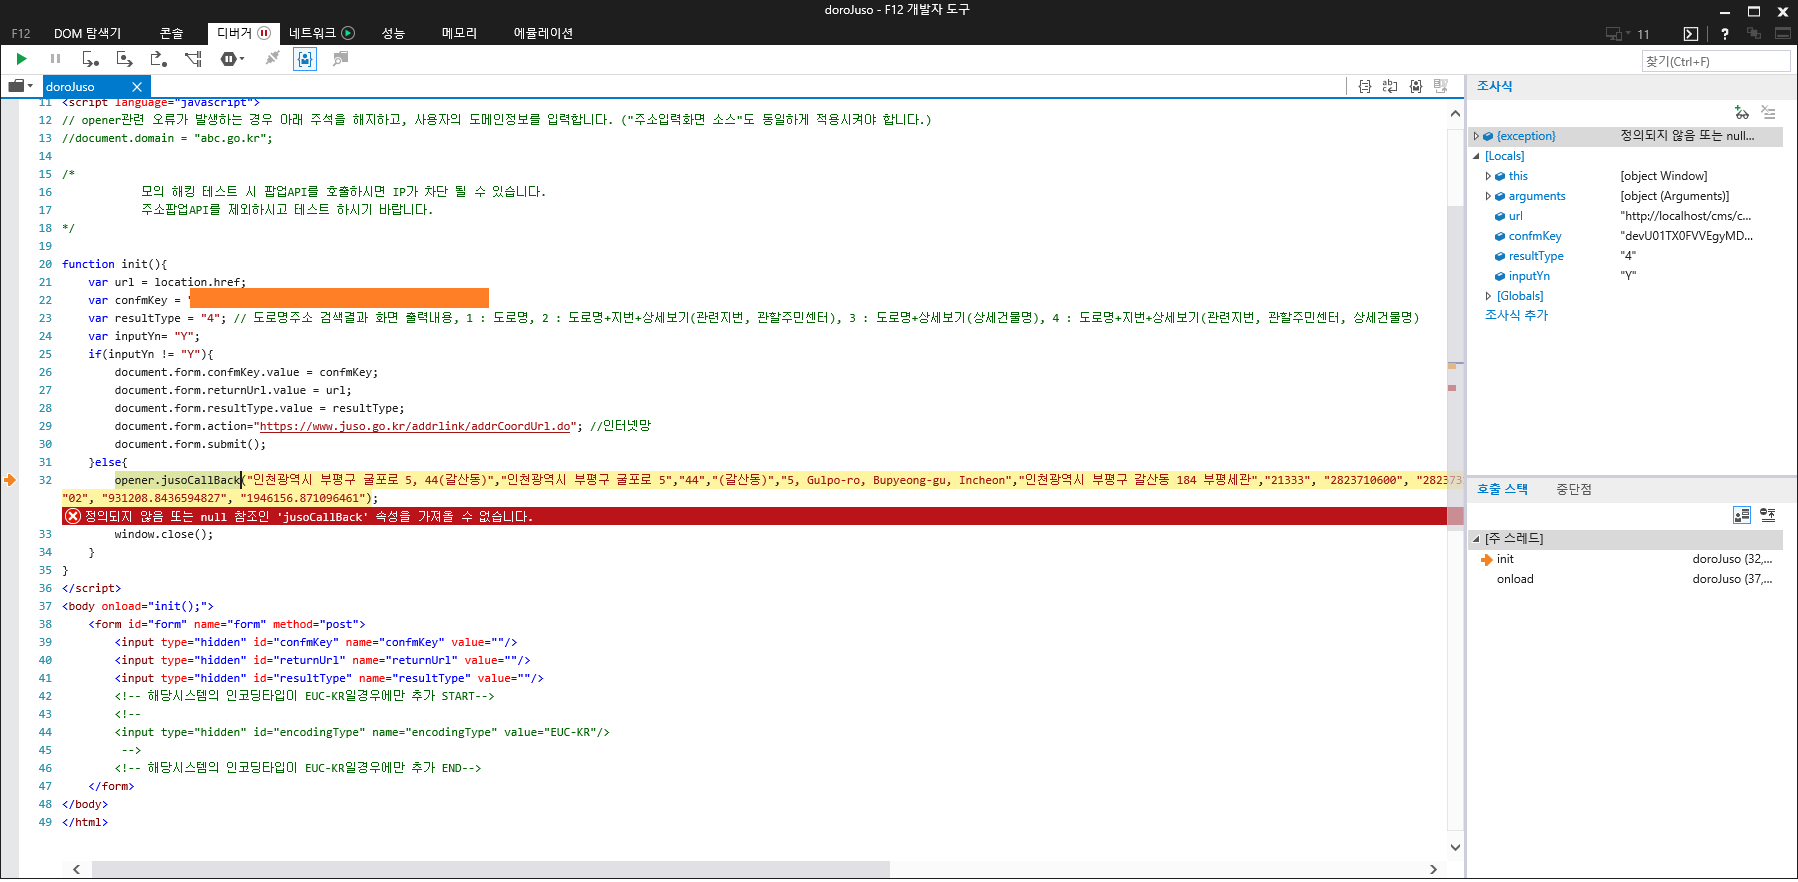Expand the {exception} watch entry
This screenshot has width=1798, height=882.
coord(1476,136)
